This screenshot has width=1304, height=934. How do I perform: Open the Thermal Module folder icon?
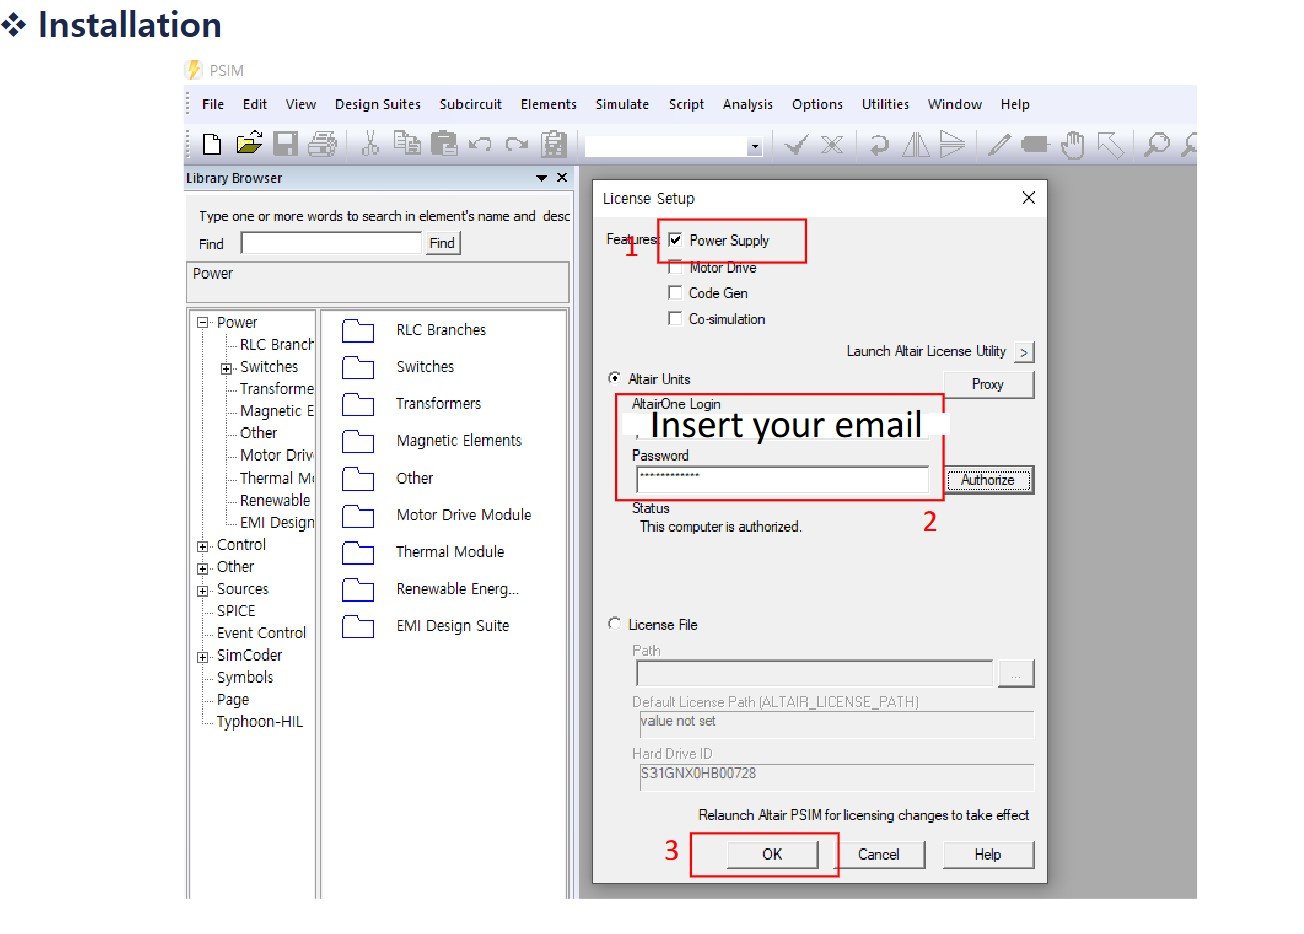tap(358, 552)
